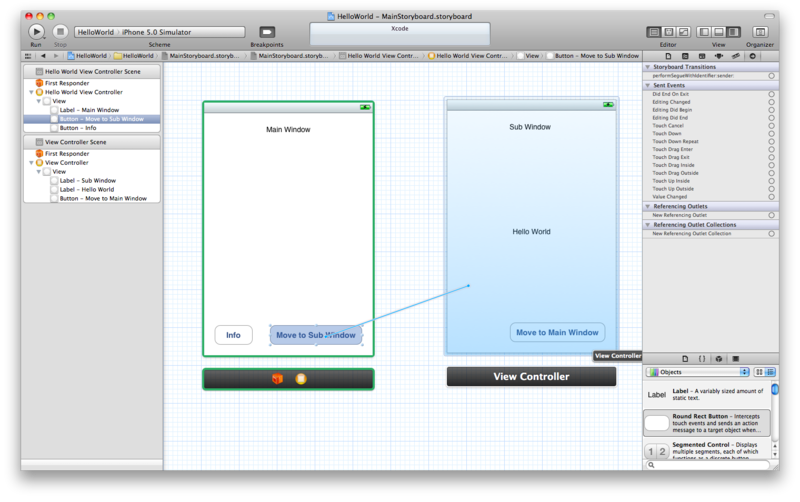Toggle the Navigator pane view button
The width and height of the screenshot is (800, 502).
coord(704,32)
